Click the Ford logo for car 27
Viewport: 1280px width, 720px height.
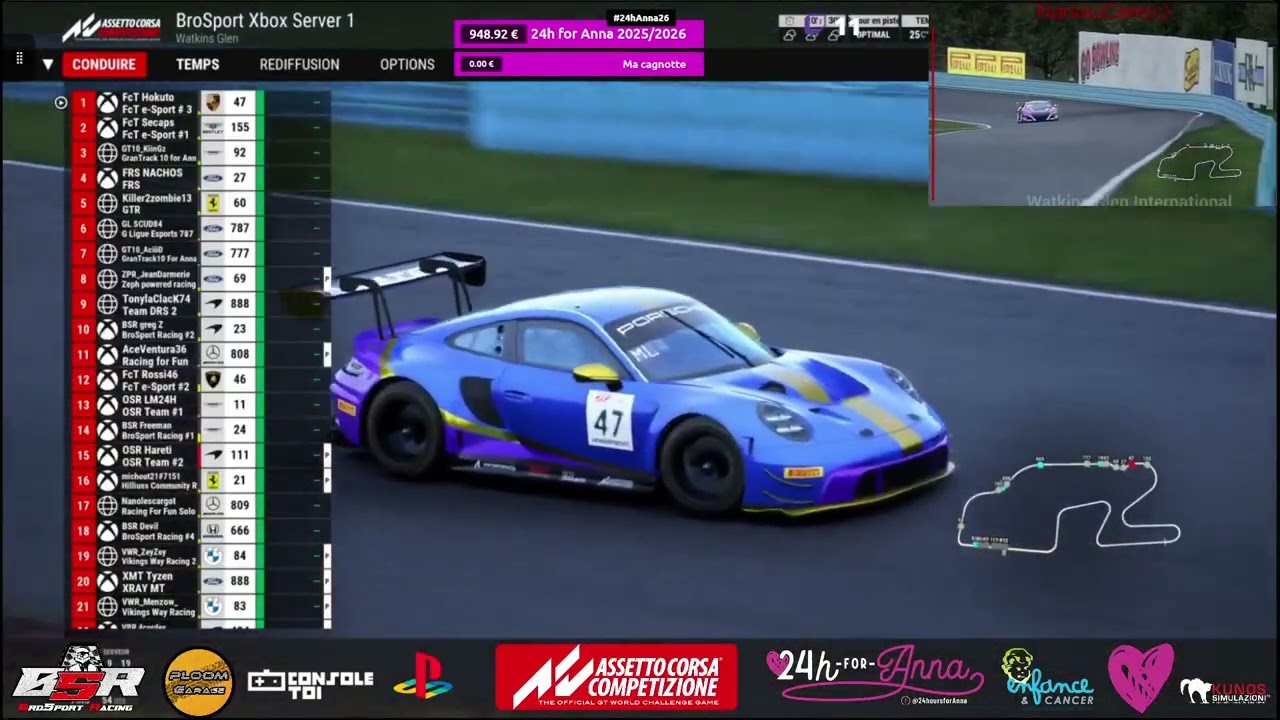click(x=212, y=178)
